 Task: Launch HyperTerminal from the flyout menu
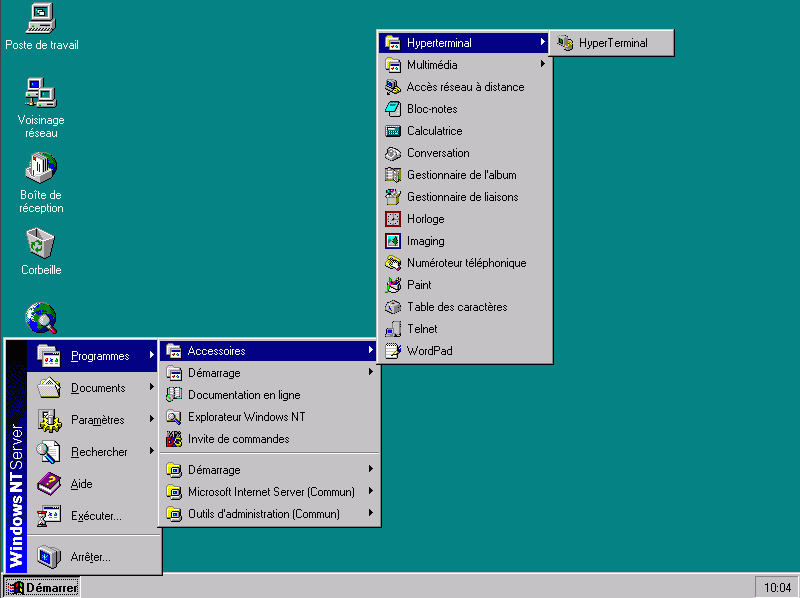pyautogui.click(x=612, y=43)
